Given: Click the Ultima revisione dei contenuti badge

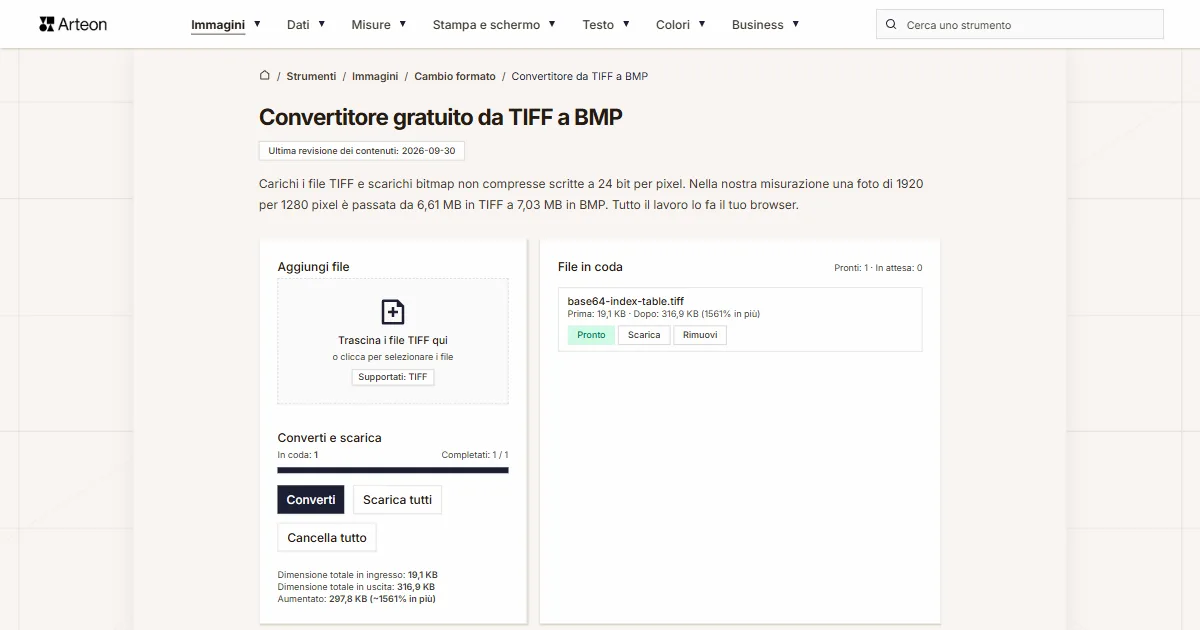Looking at the screenshot, I should 362,151.
